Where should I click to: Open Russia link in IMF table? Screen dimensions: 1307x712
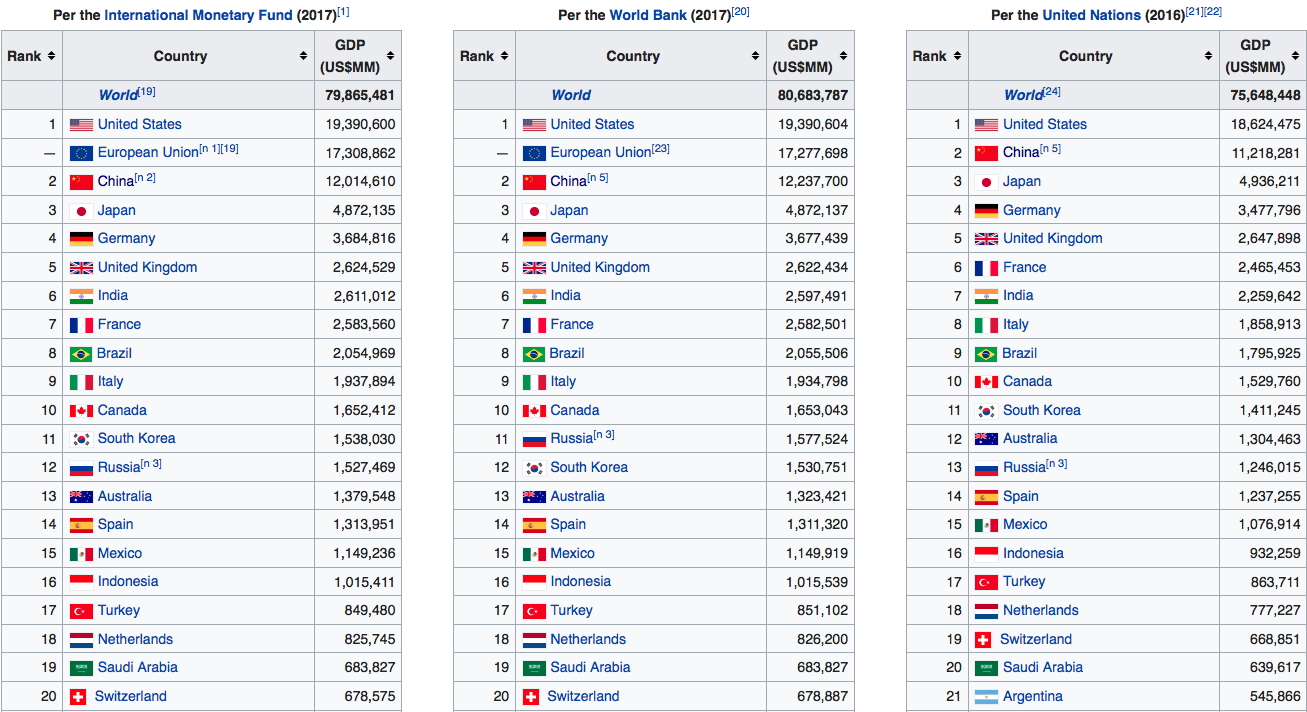(119, 467)
